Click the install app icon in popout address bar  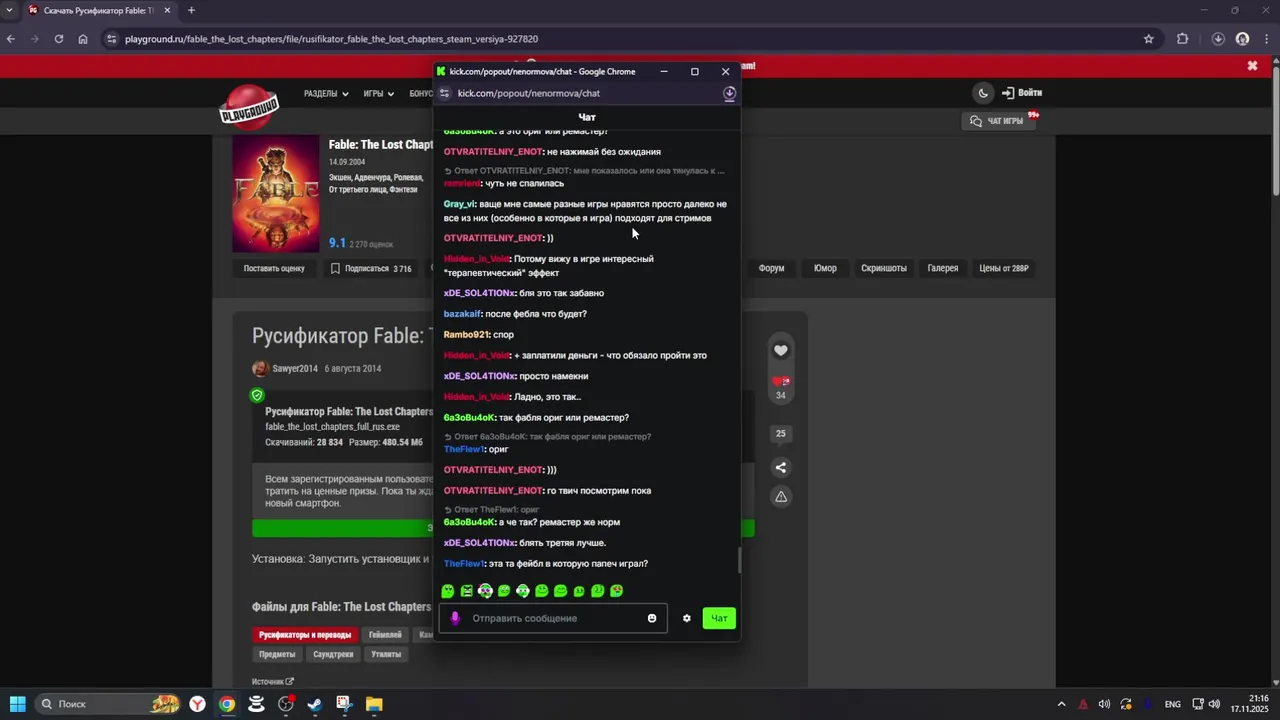coord(729,93)
